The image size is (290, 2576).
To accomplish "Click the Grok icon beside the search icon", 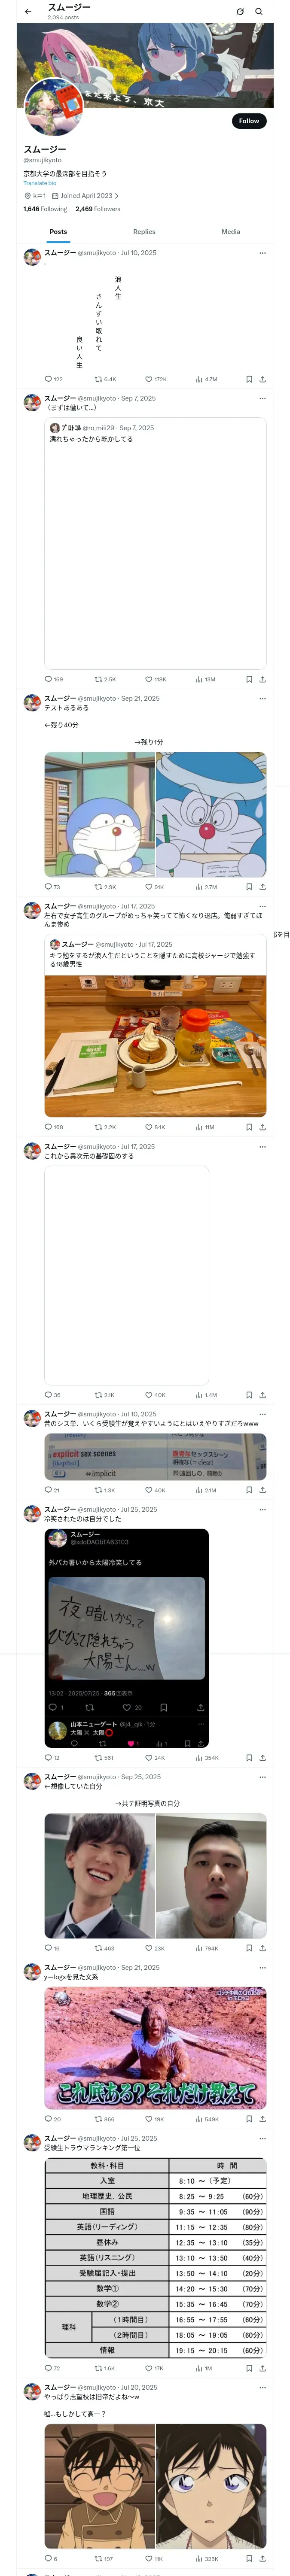I will [240, 12].
